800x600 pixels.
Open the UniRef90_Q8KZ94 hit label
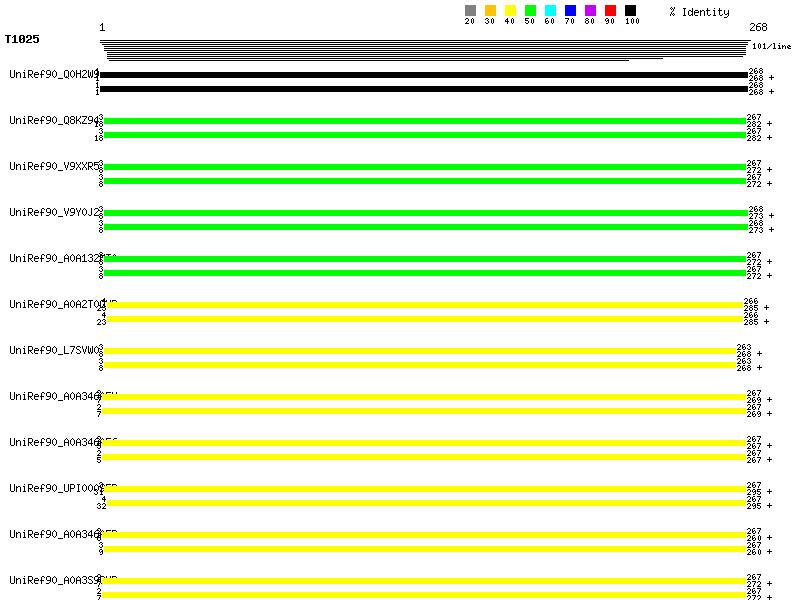[x=53, y=120]
